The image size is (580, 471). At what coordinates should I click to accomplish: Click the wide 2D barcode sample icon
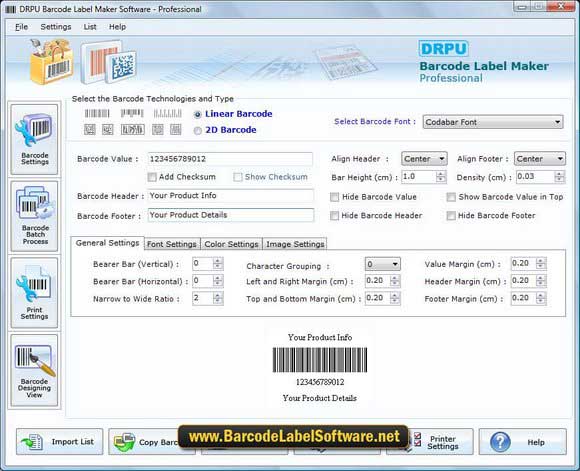pos(132,129)
